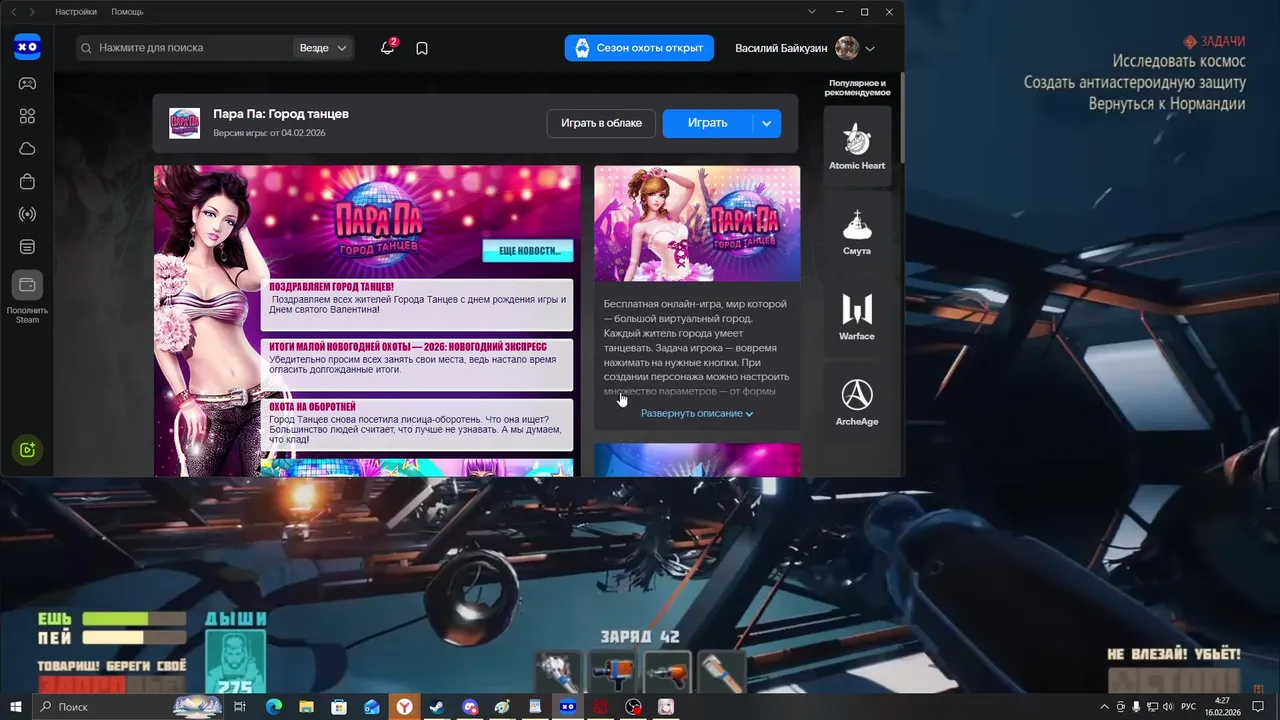
Task: Open the Настройки menu
Action: 76,12
